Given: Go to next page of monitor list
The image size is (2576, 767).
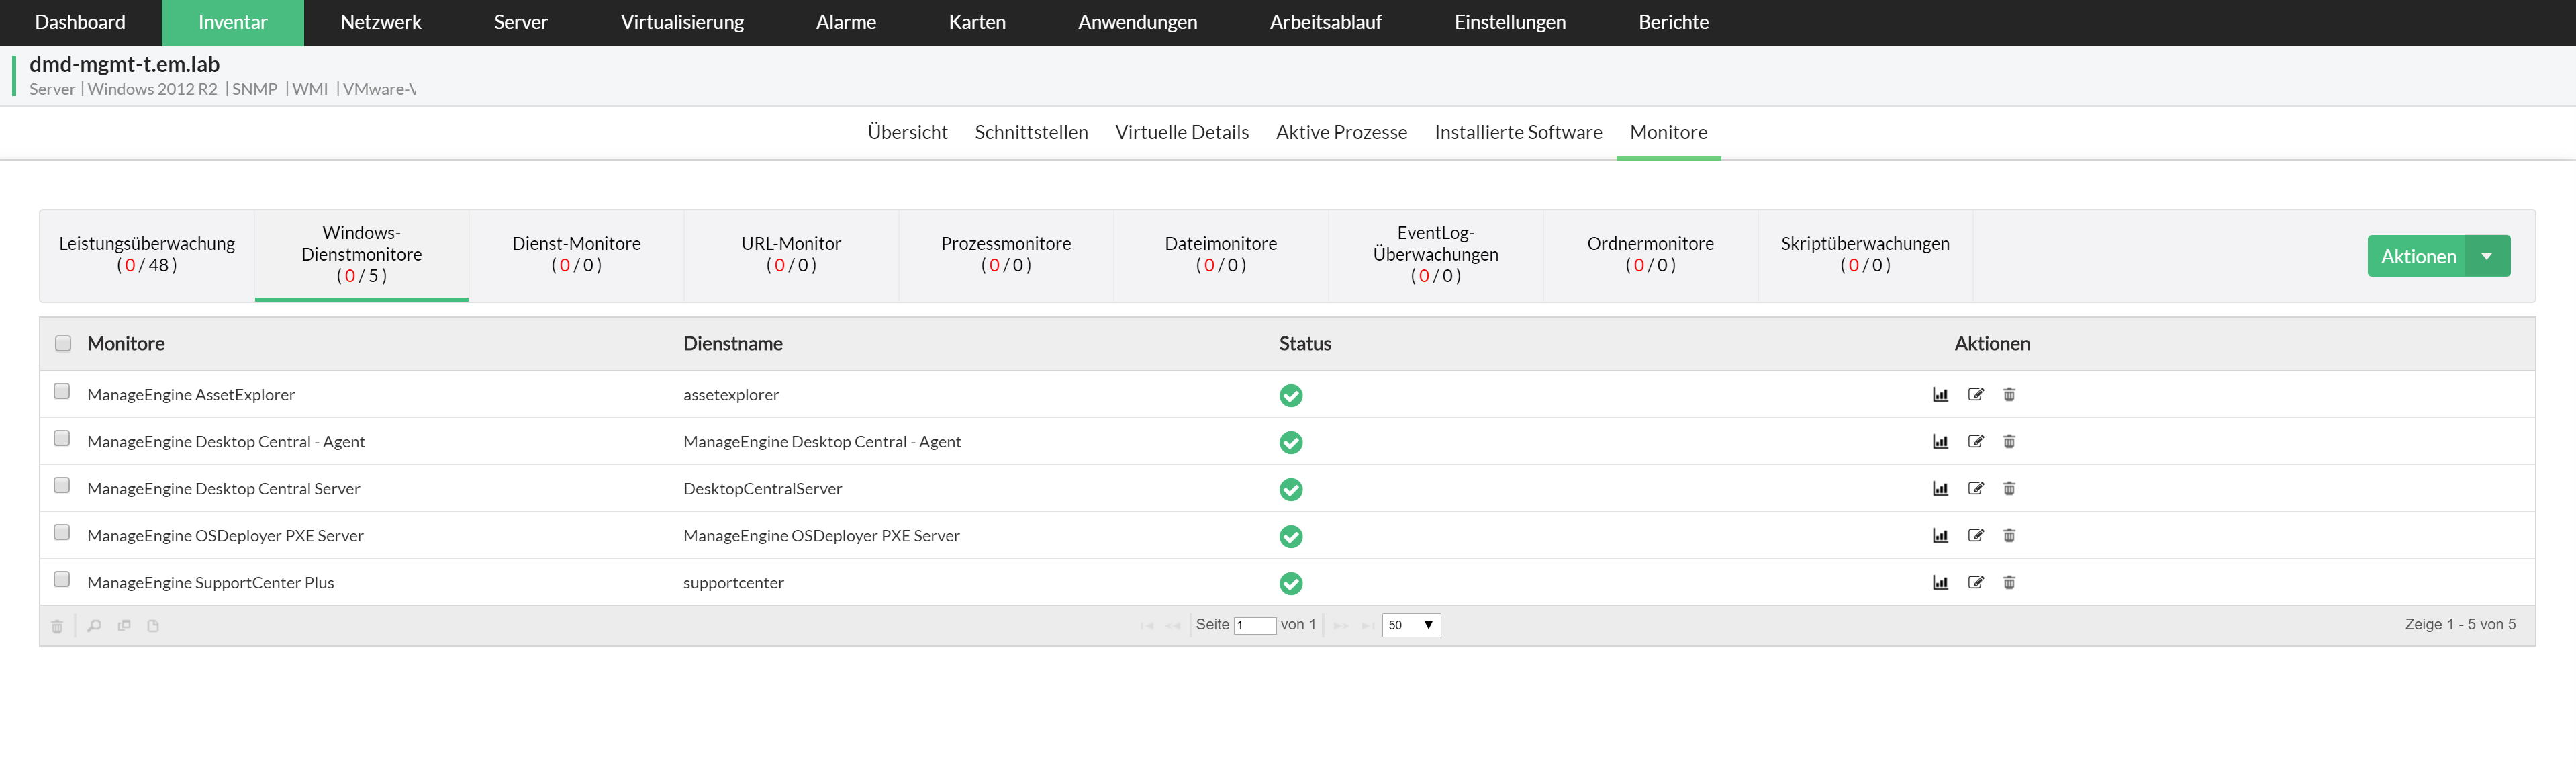Looking at the screenshot, I should (1341, 625).
